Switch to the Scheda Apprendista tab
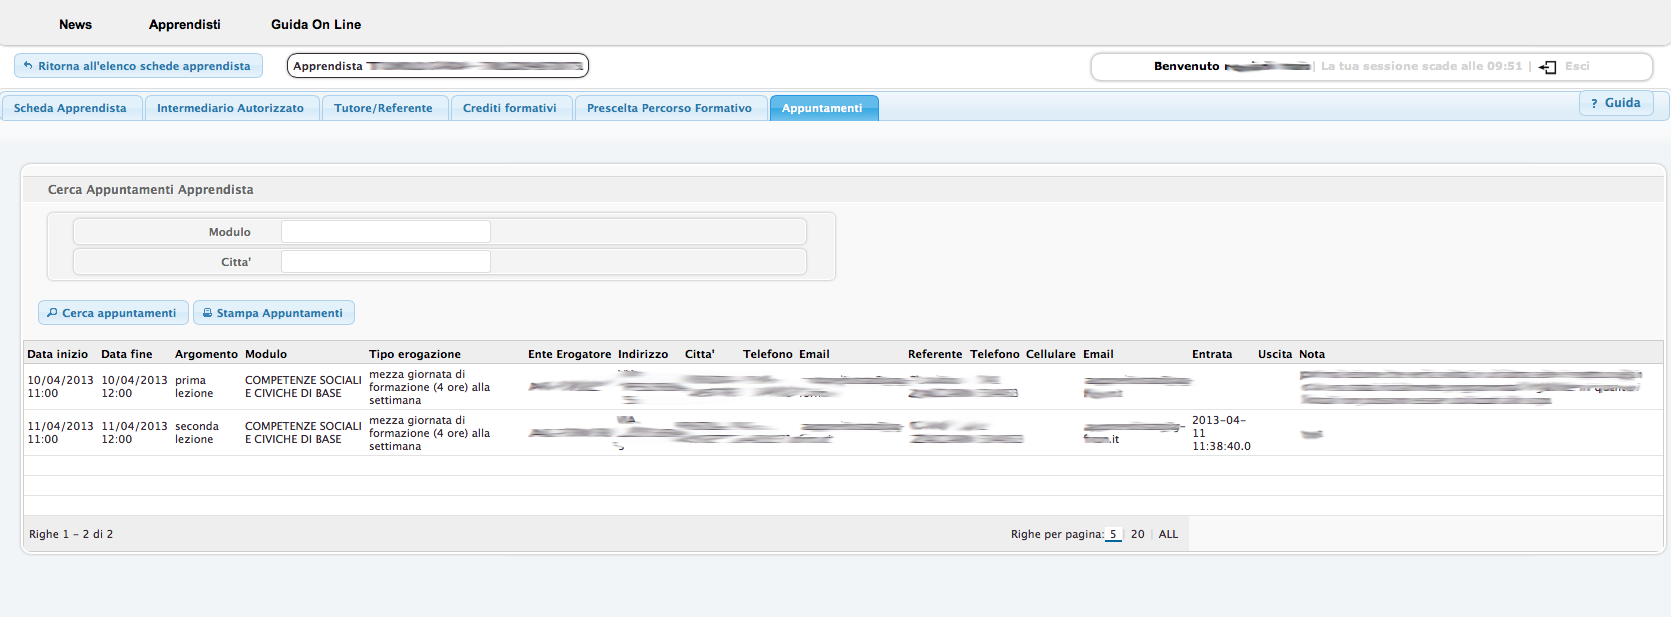 pyautogui.click(x=70, y=108)
